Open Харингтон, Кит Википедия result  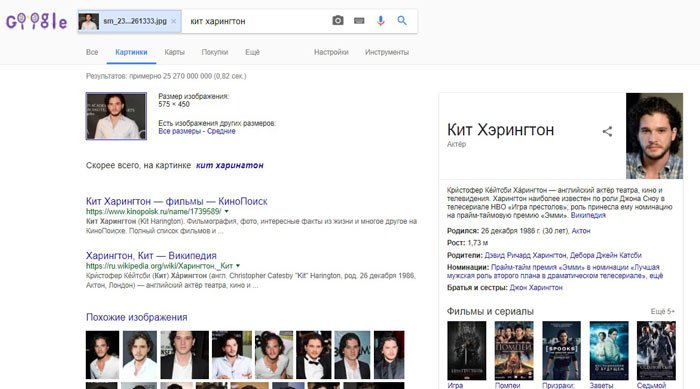pos(151,255)
